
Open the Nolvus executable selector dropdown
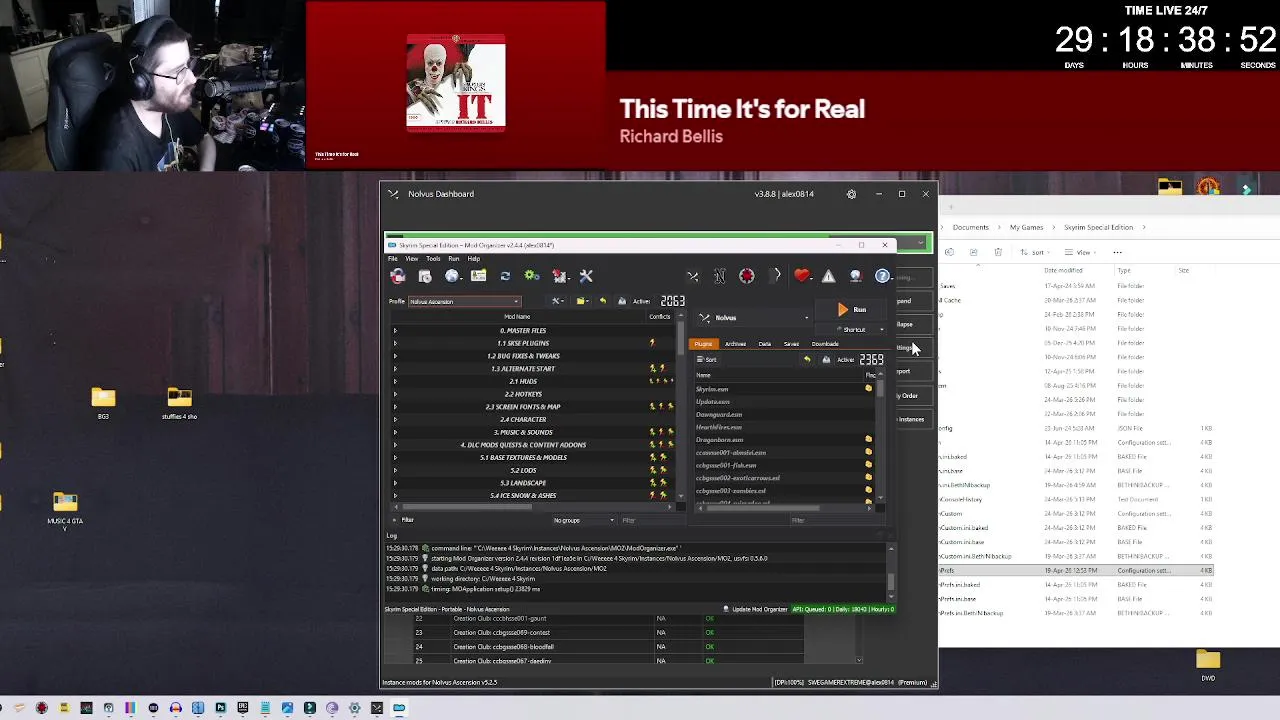tap(755, 318)
